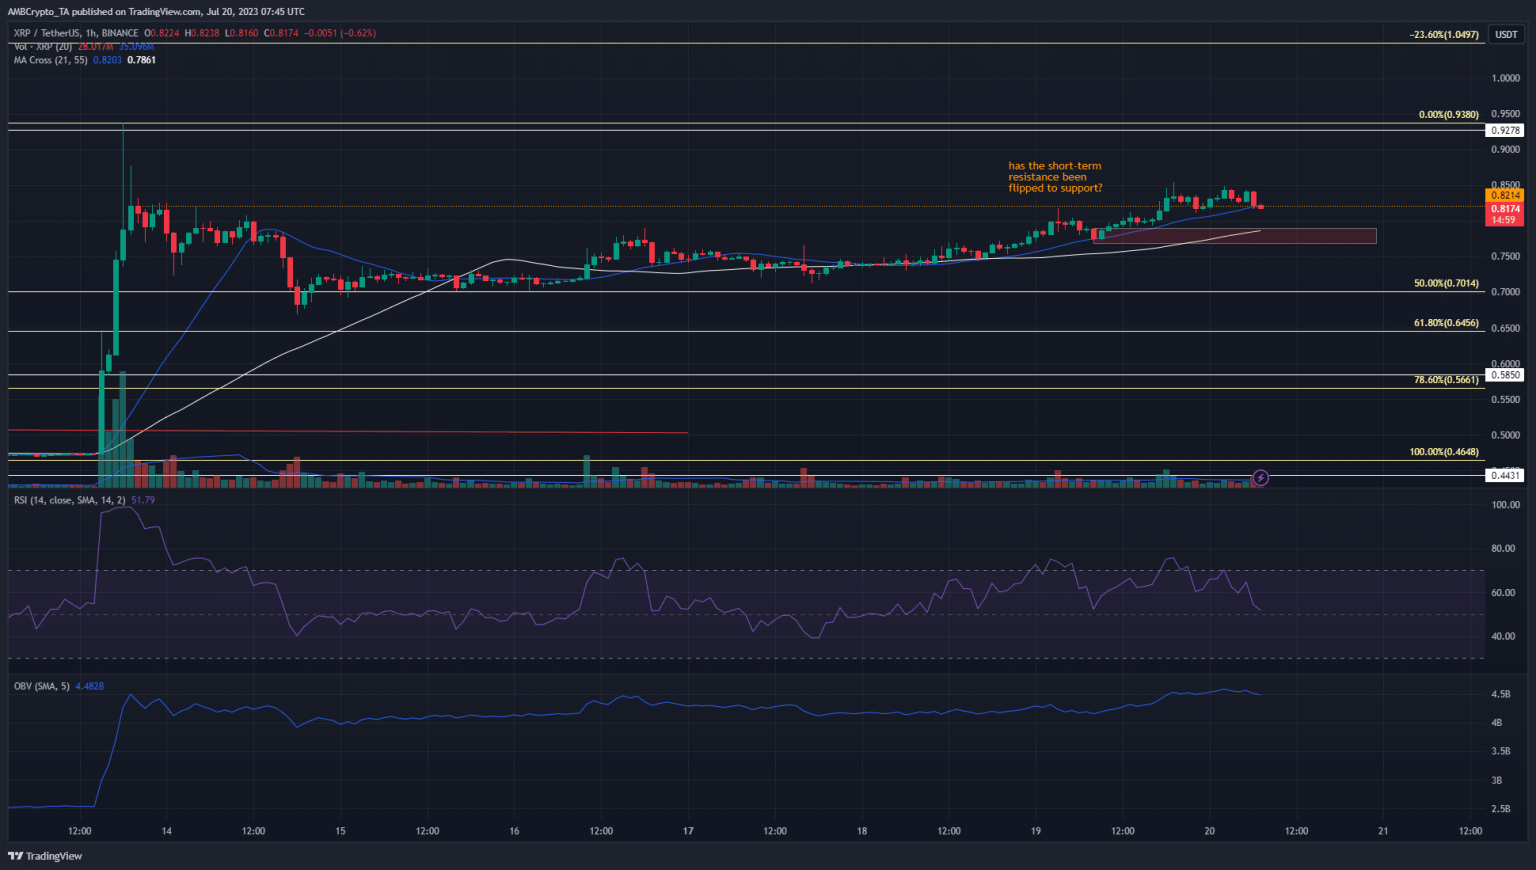Click the red 14:59 bar-countdown badge
Image resolution: width=1536 pixels, height=870 pixels.
point(1505,220)
